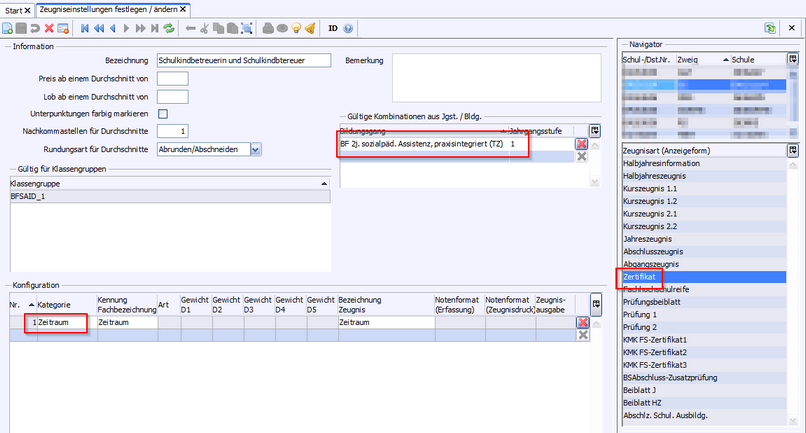
Task: Open column chooser of Zeugnisart list
Action: (792, 150)
